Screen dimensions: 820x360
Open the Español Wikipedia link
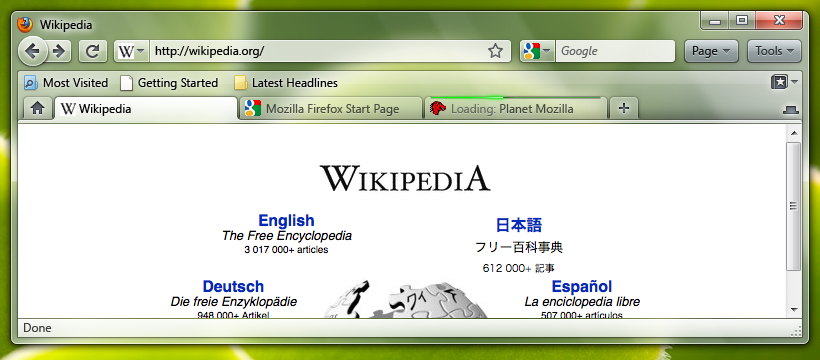tap(582, 287)
